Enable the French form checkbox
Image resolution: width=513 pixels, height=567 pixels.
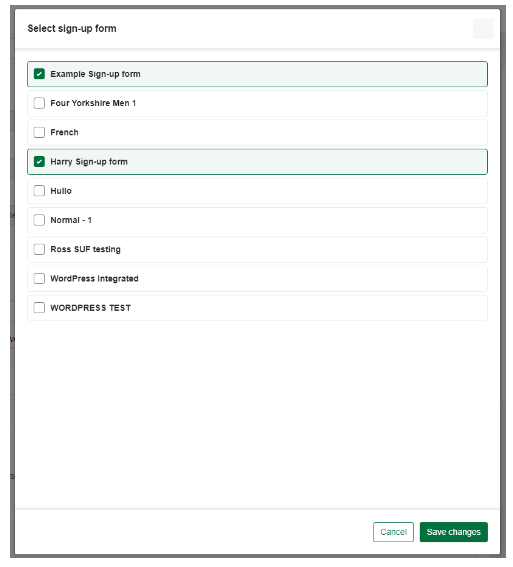coord(39,133)
